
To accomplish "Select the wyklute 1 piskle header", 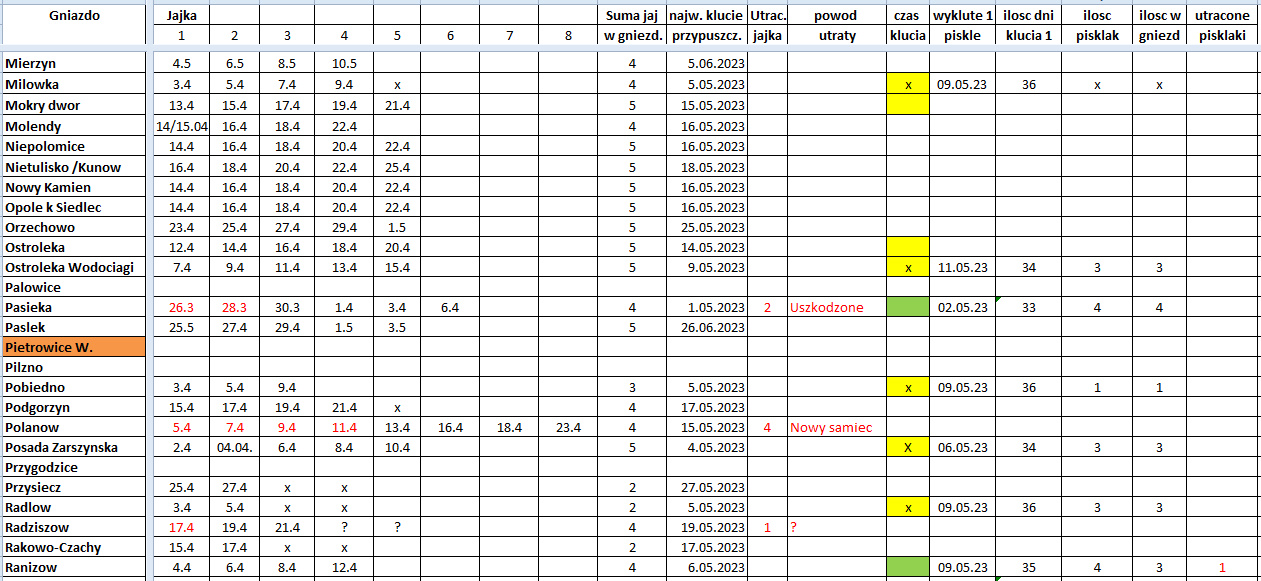I will (962, 25).
